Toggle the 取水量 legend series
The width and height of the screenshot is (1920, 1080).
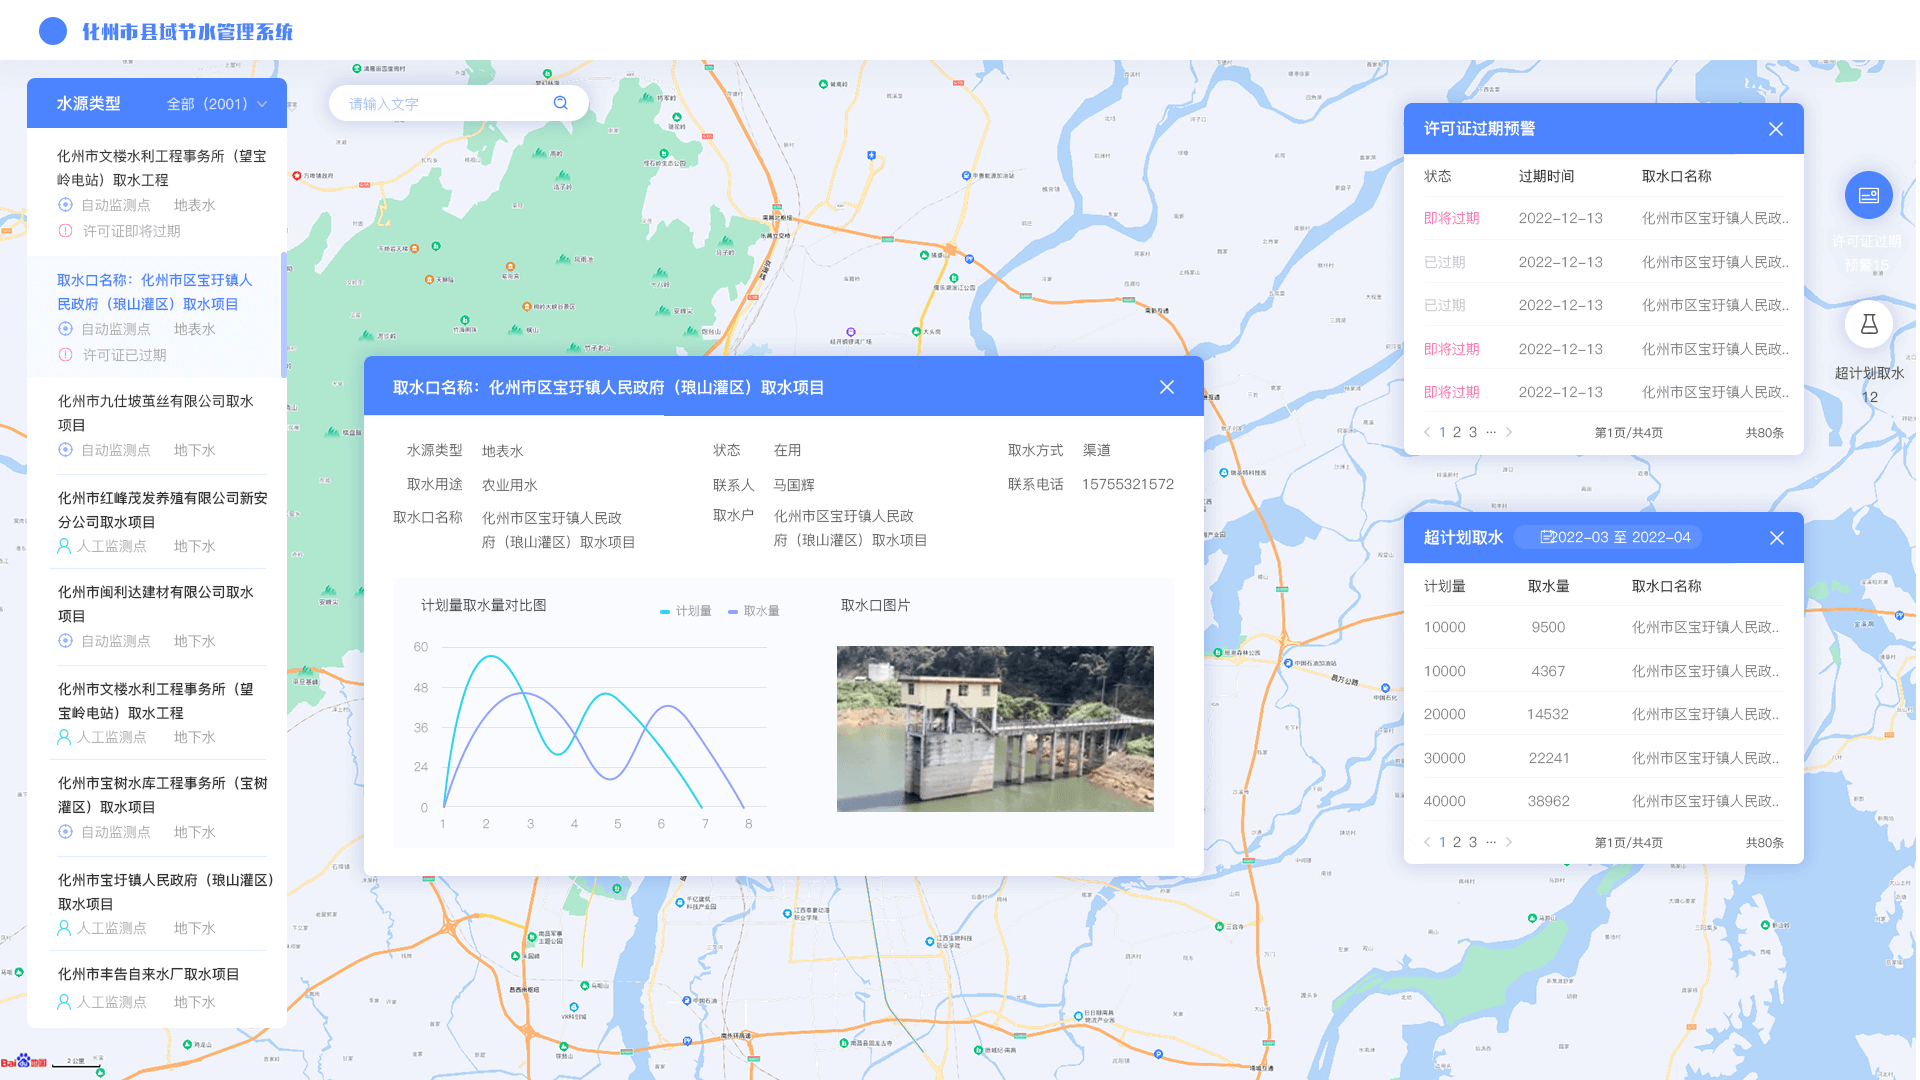click(754, 611)
